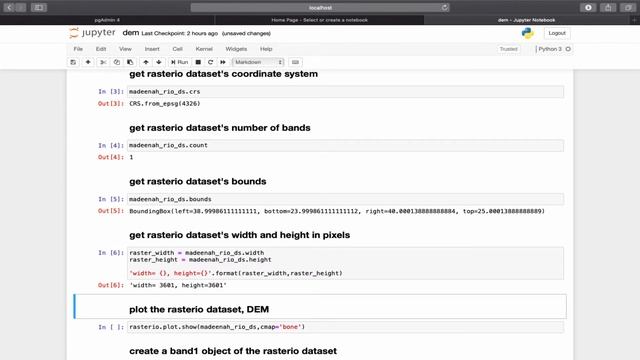Open the Widgets menu

pos(236,49)
